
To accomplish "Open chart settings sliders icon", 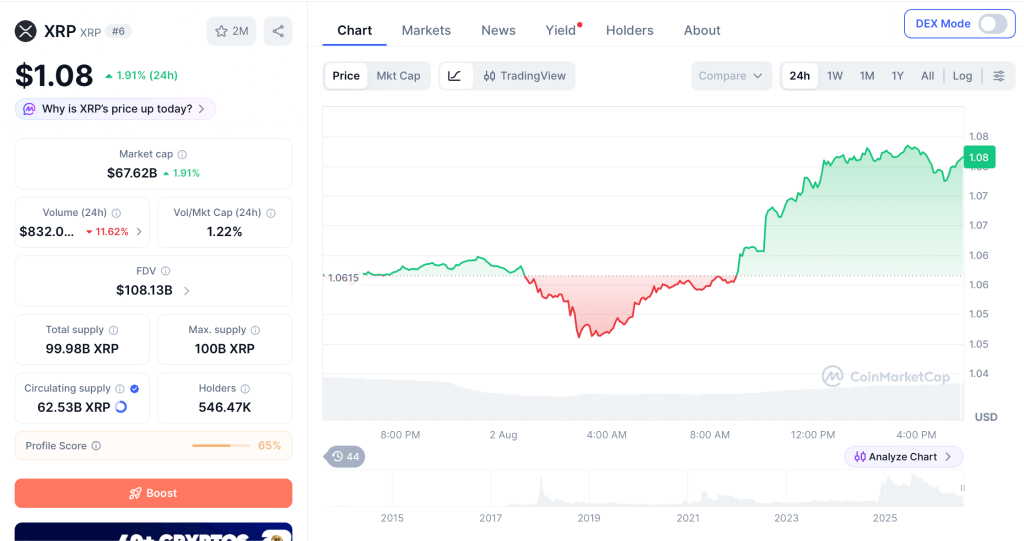I will tap(999, 76).
